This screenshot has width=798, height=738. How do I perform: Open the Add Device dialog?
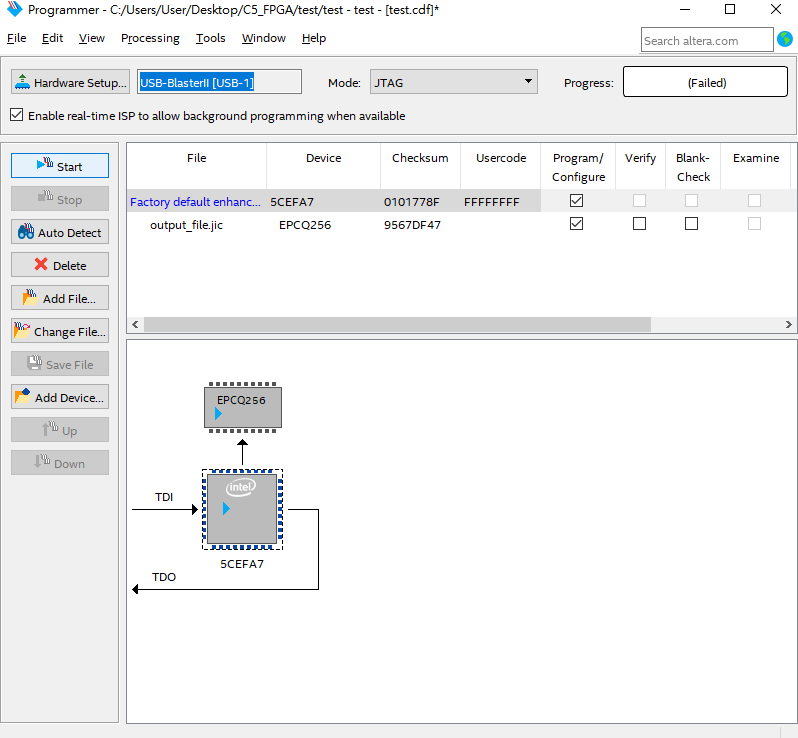tap(60, 397)
